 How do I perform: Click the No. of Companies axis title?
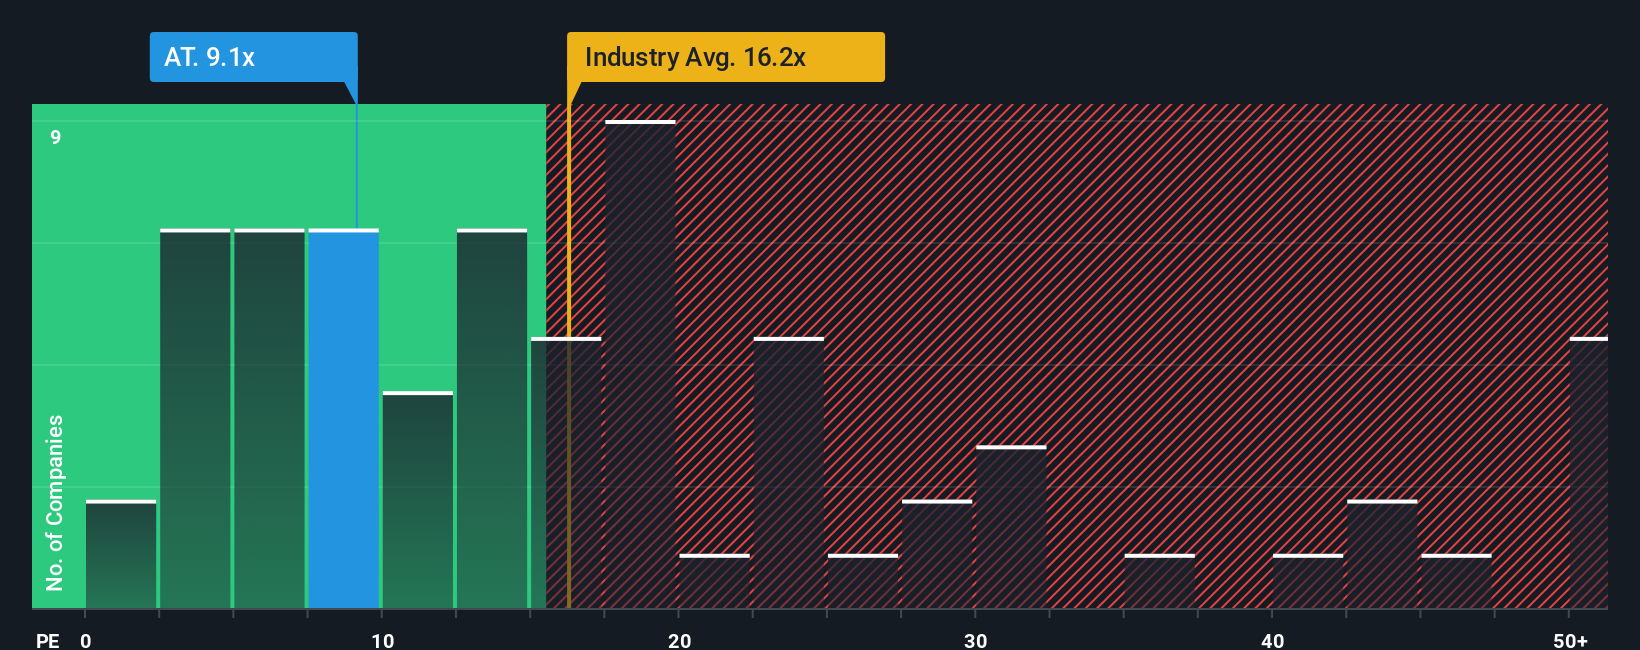coord(55,502)
